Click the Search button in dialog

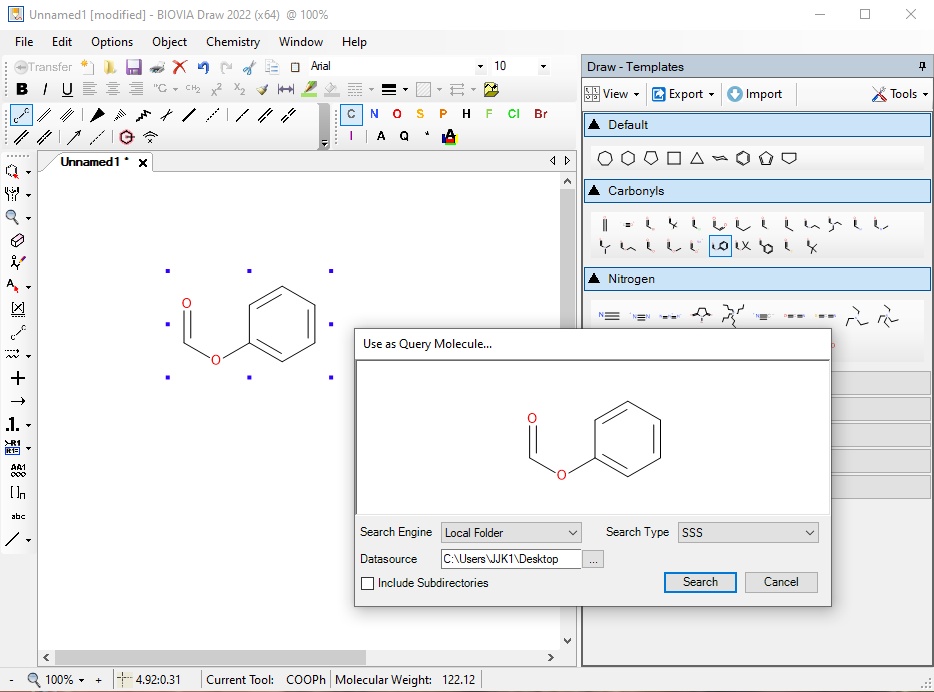700,582
